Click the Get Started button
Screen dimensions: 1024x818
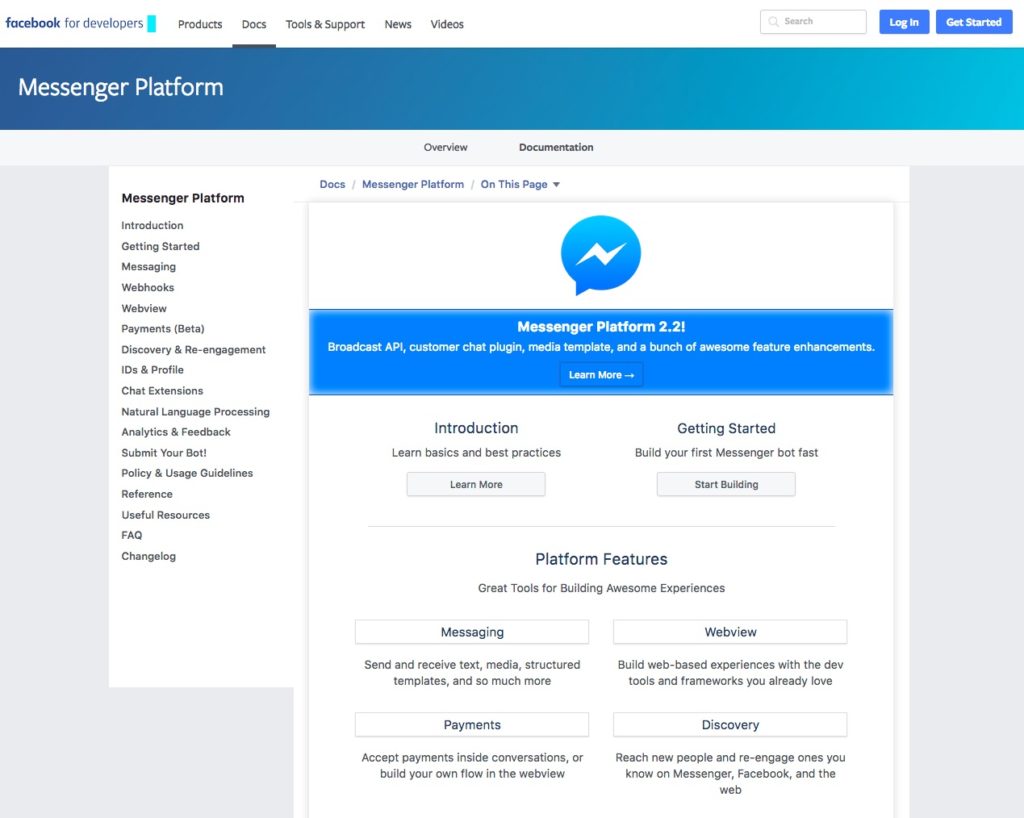(x=973, y=22)
